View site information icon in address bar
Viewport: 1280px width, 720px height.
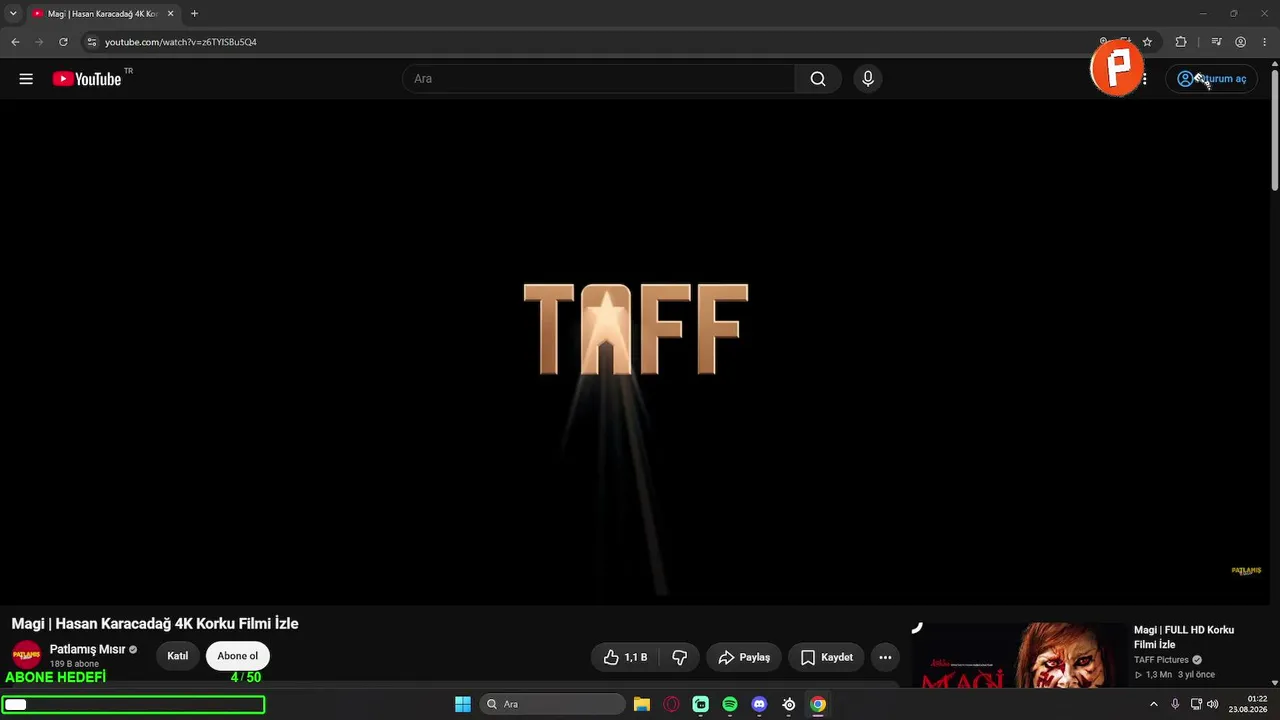click(91, 42)
